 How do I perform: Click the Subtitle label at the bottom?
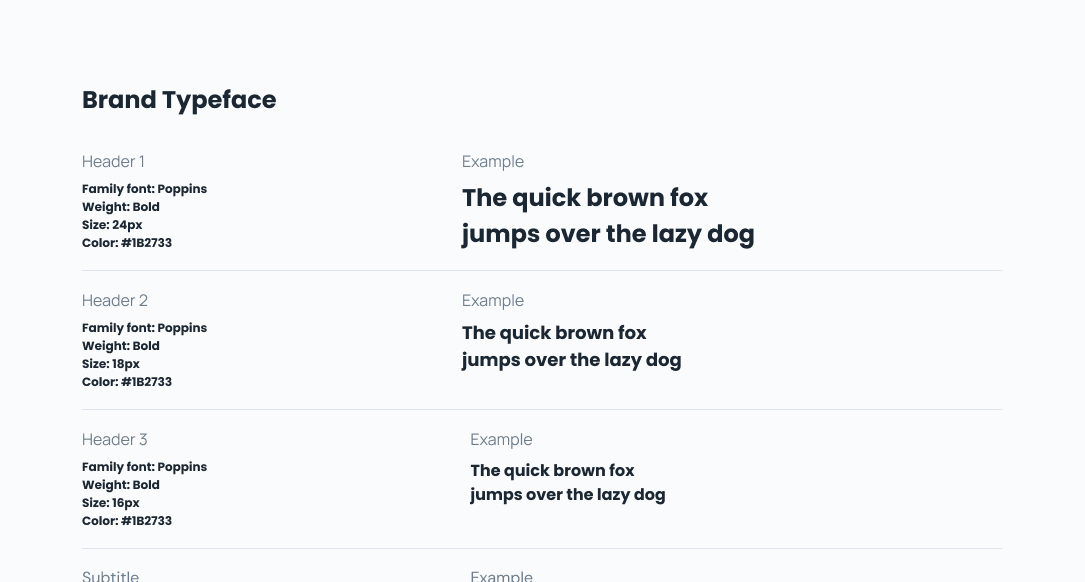point(111,576)
